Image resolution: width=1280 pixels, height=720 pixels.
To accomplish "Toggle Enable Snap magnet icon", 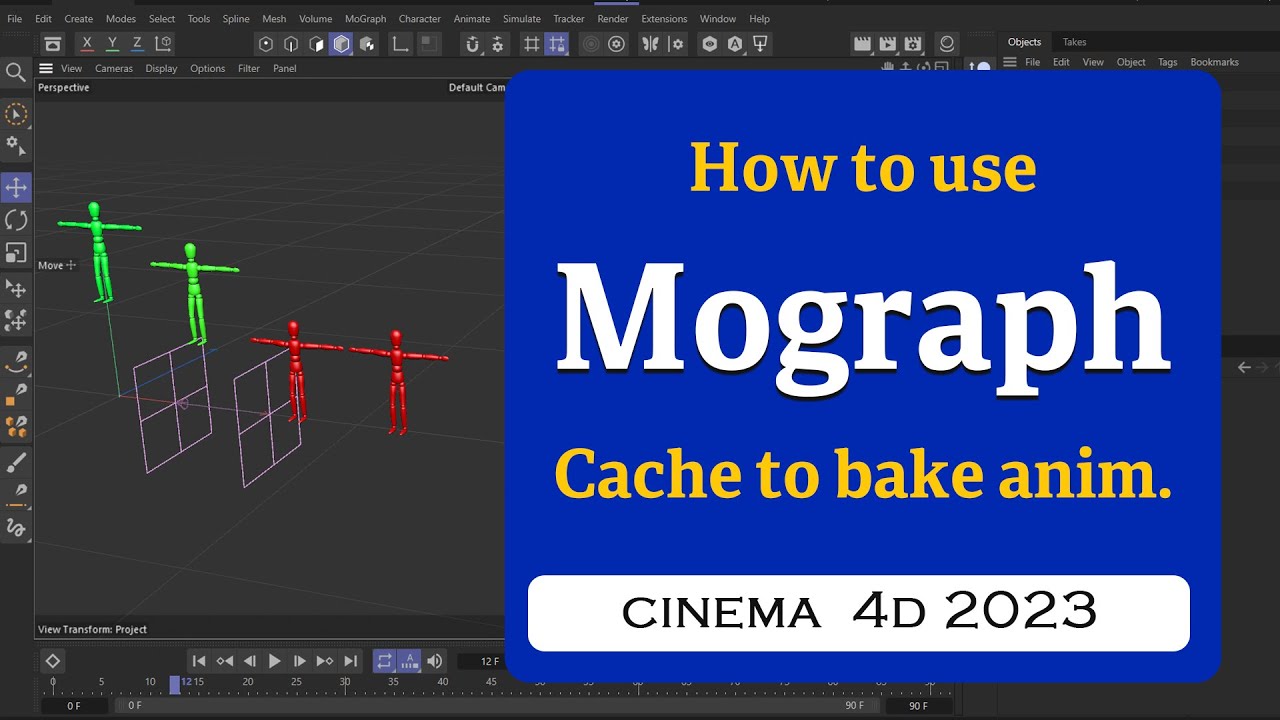I will [x=473, y=44].
